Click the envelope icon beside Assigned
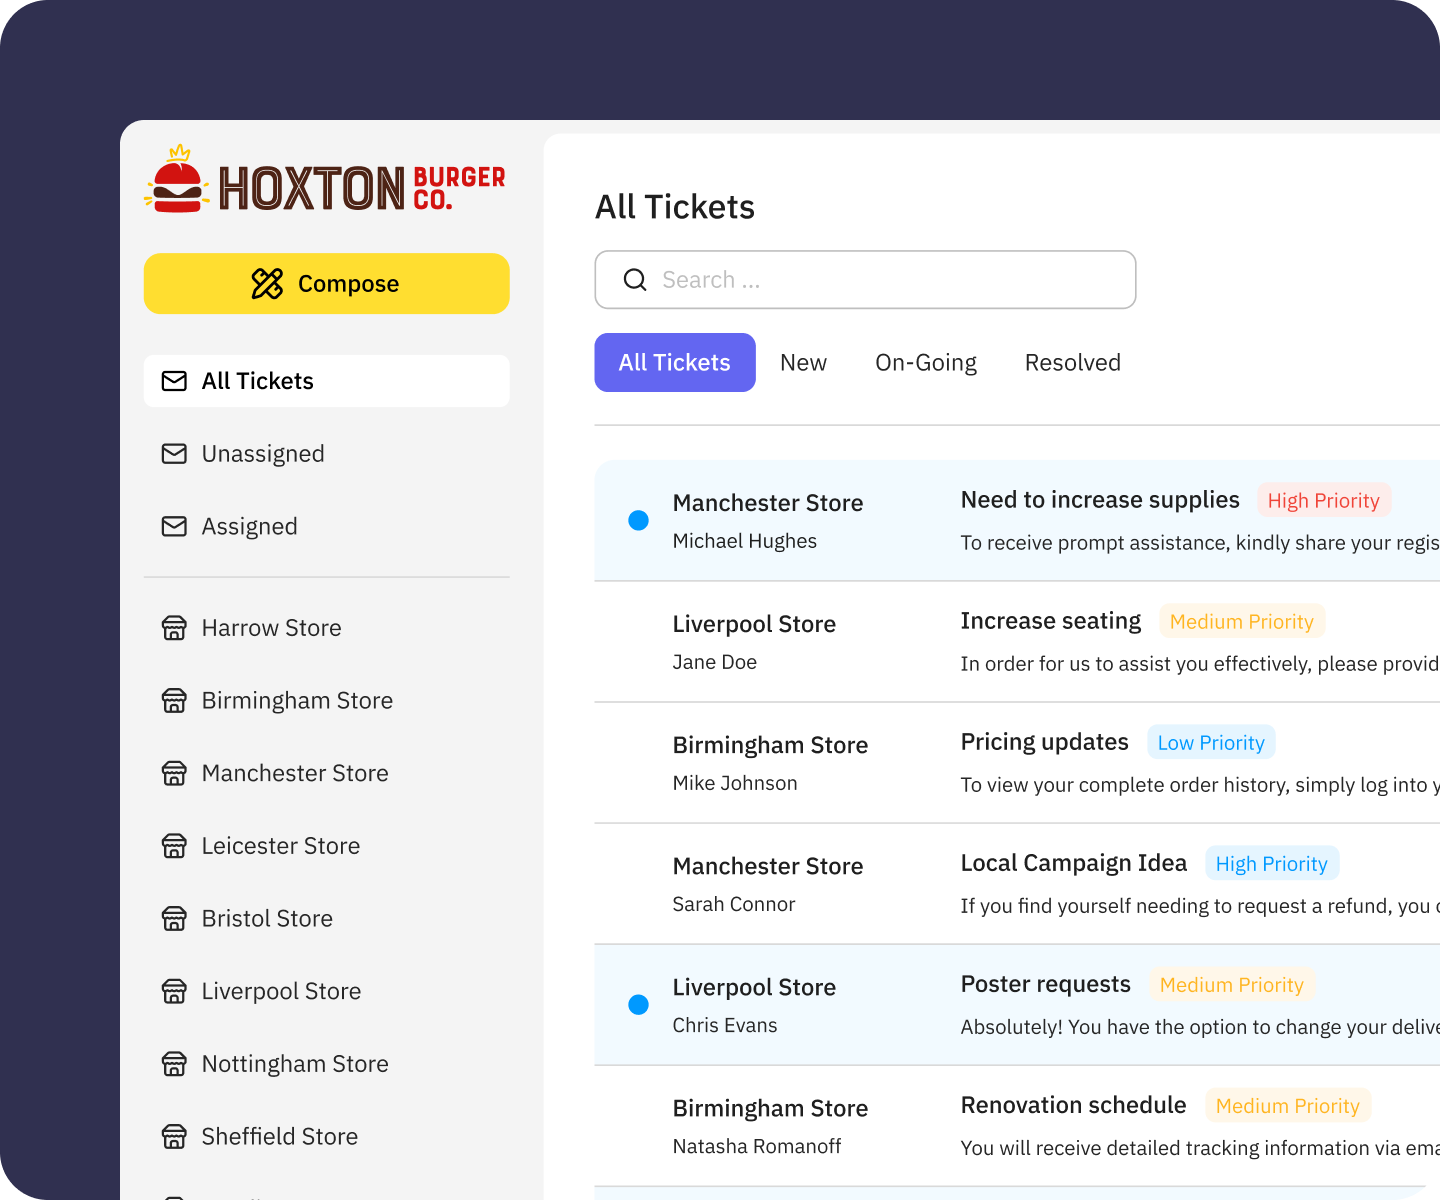Viewport: 1440px width, 1200px height. click(x=174, y=526)
